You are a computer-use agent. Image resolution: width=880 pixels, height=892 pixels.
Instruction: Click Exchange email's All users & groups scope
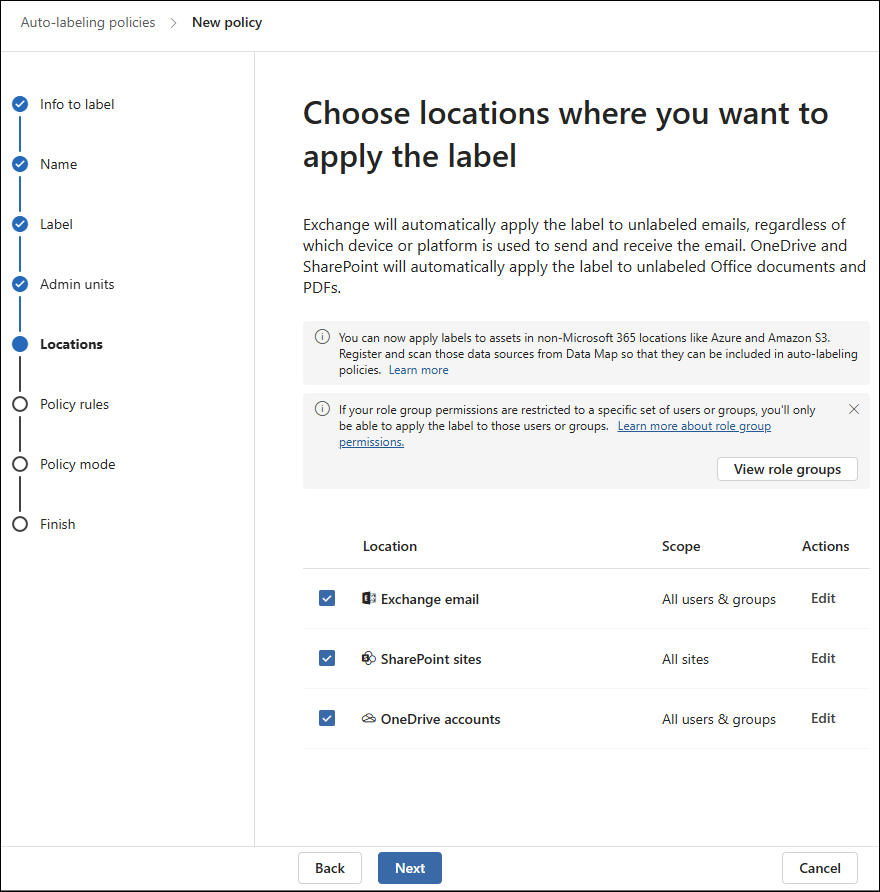point(718,599)
